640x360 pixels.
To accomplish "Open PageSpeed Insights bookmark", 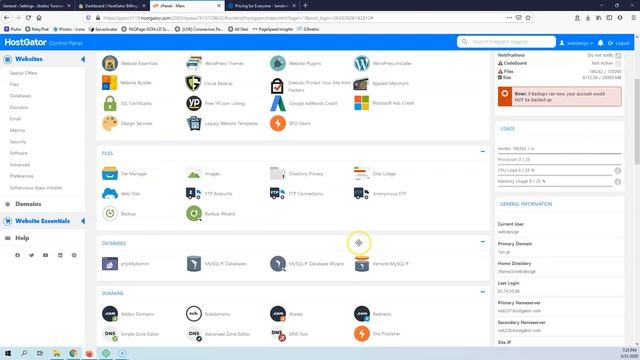I will (272, 29).
